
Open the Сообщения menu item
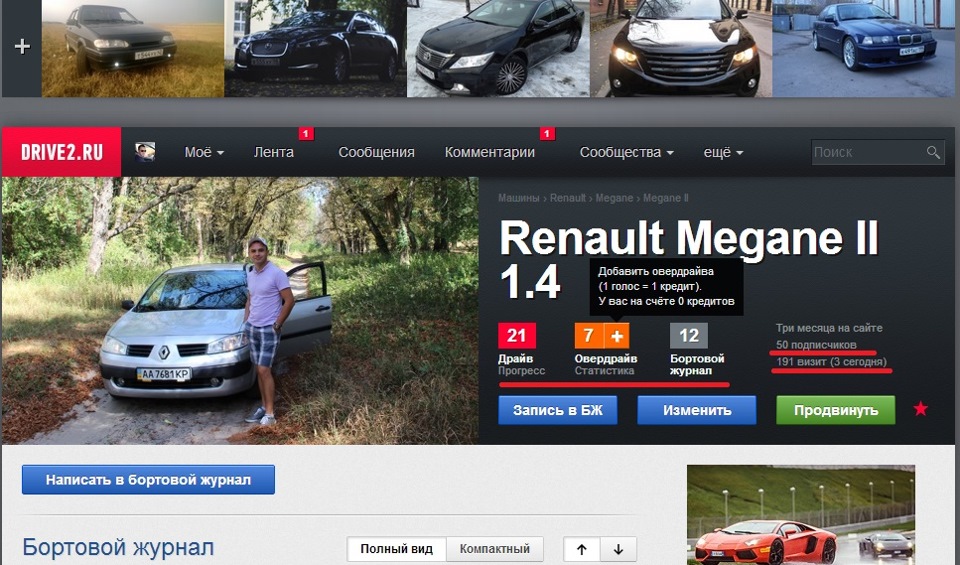point(377,152)
